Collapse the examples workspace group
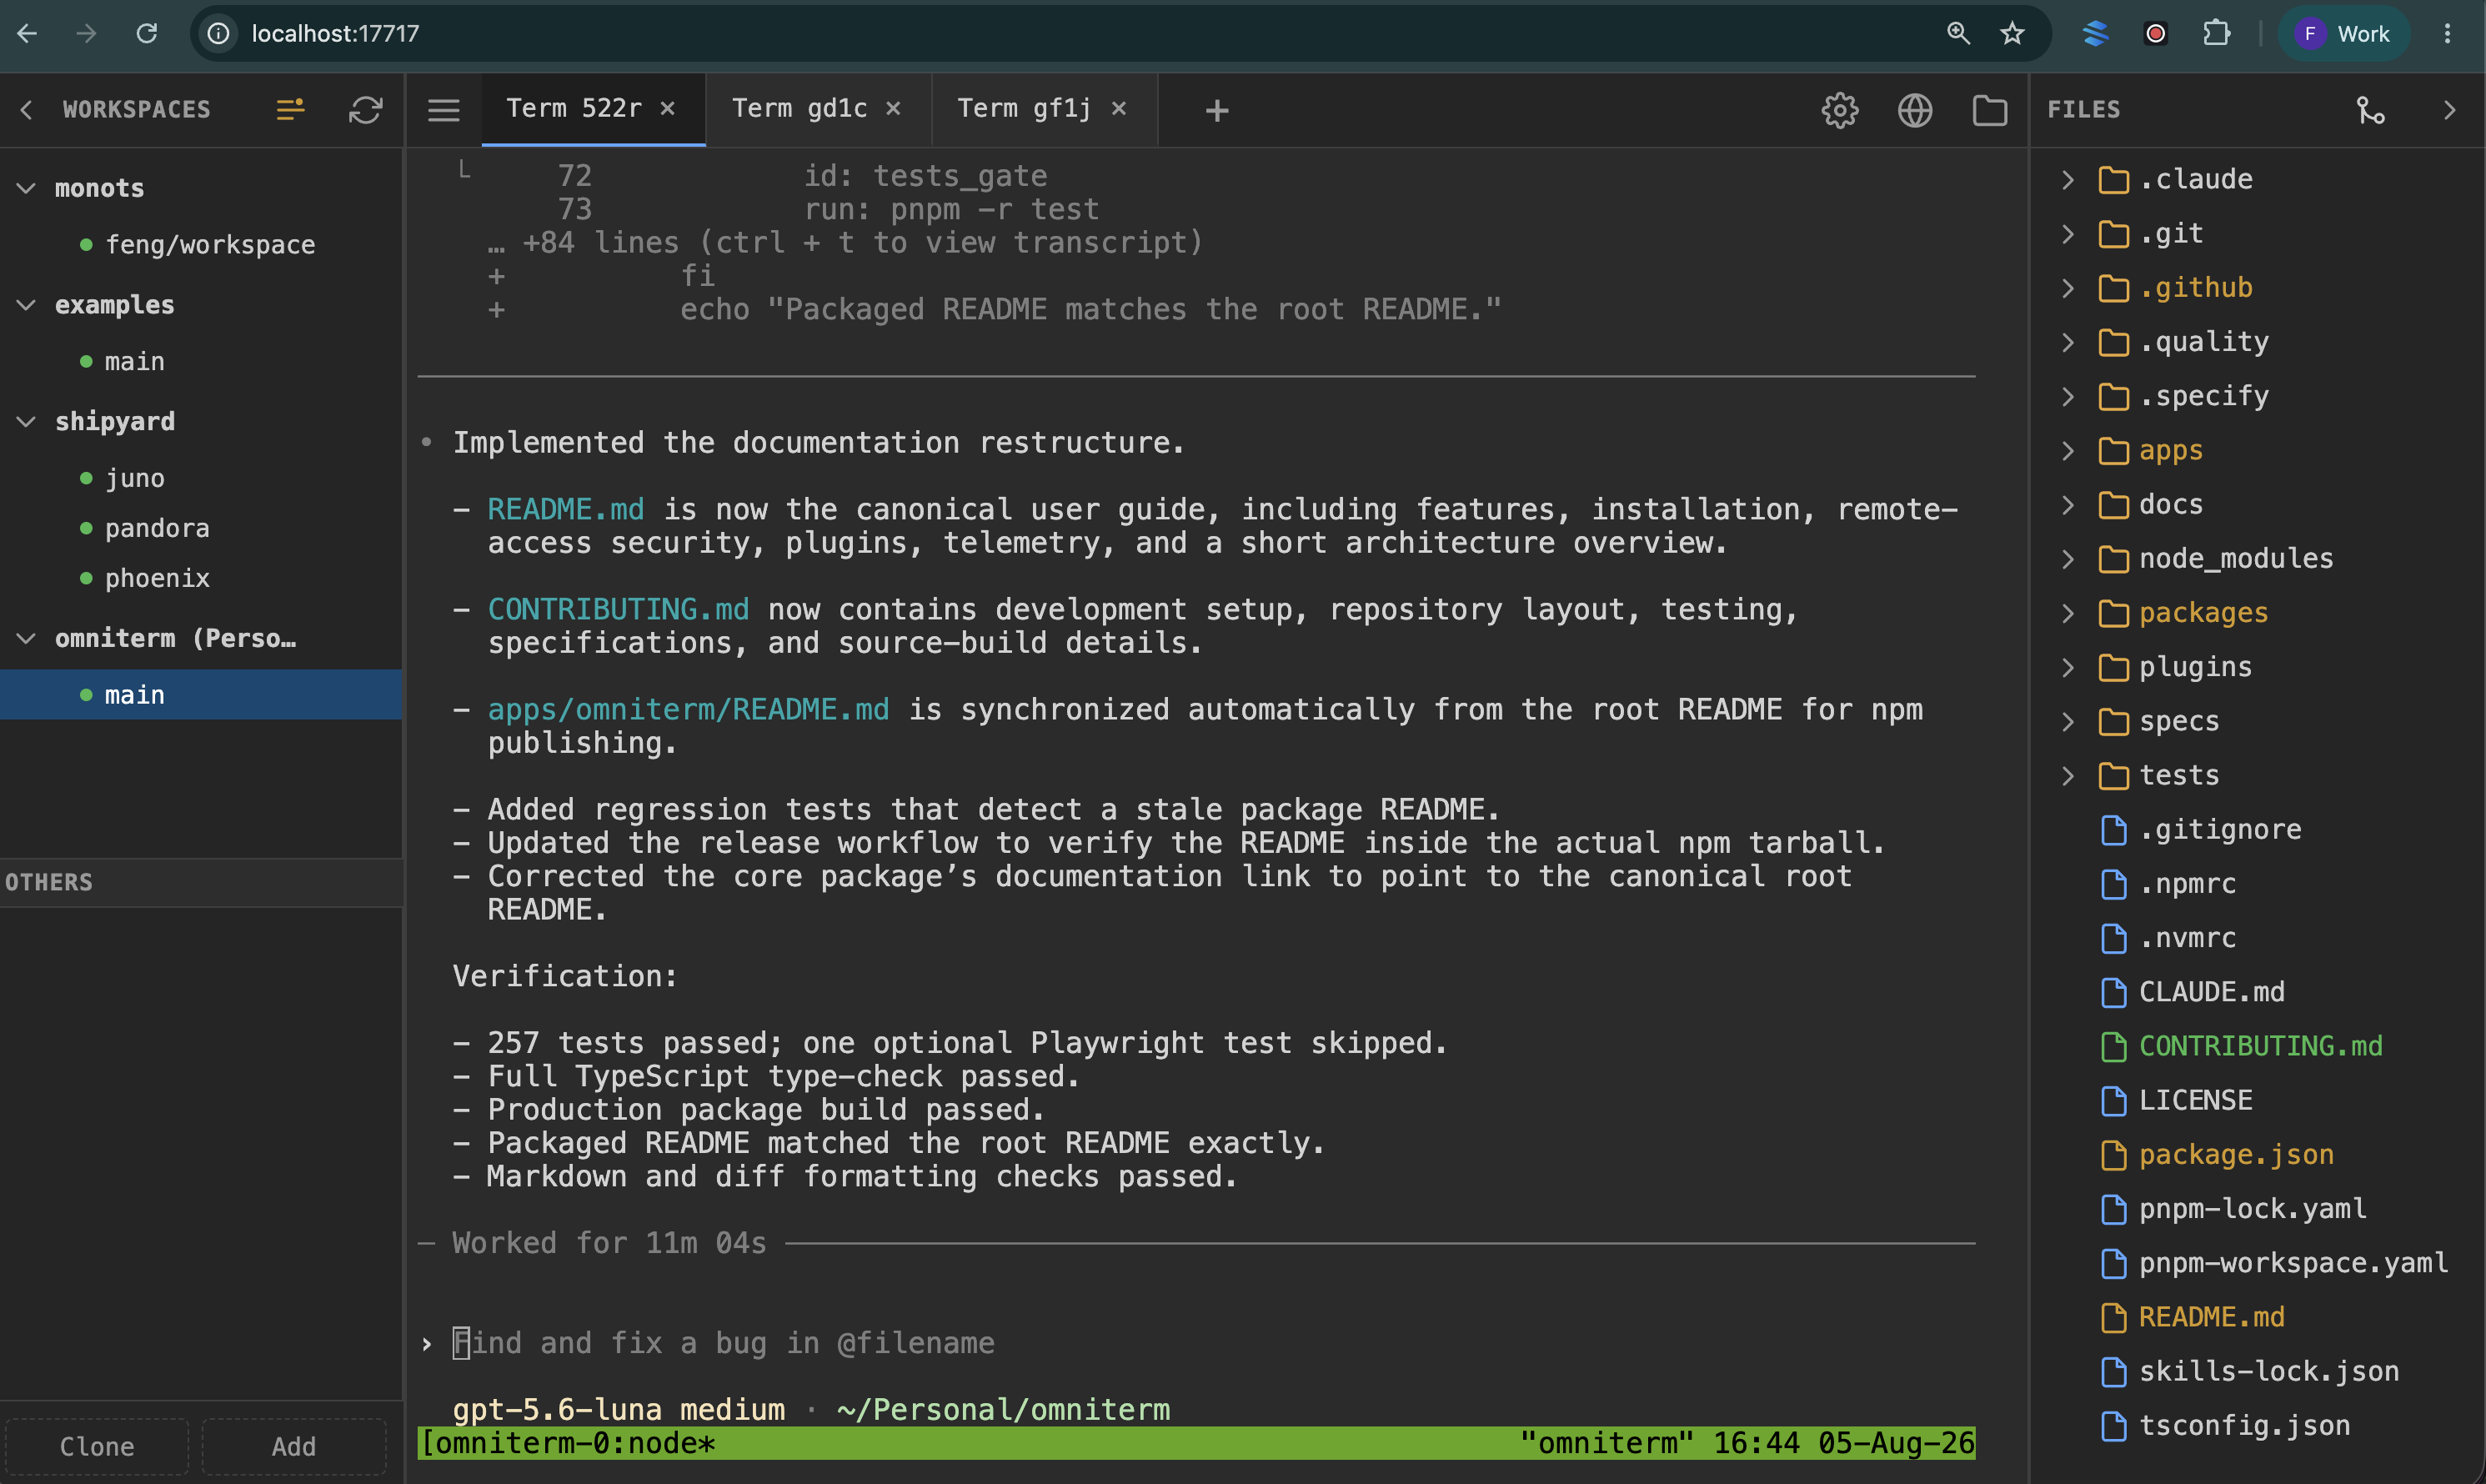The image size is (2486, 1484). [27, 305]
